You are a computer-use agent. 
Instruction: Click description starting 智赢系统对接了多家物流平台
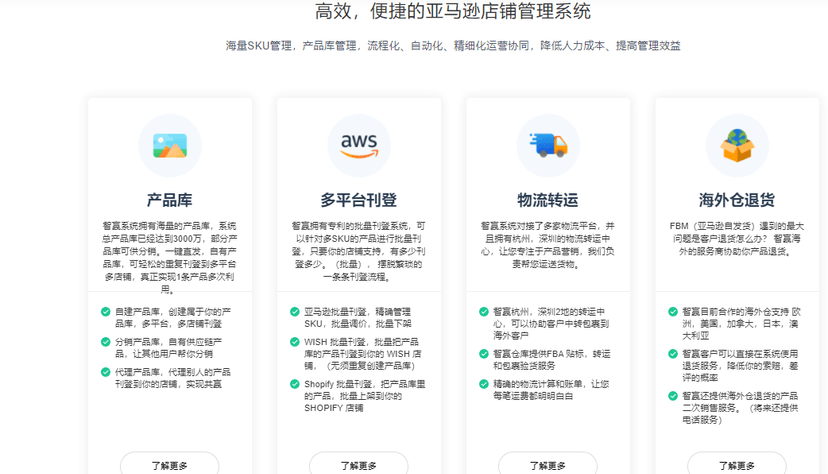[x=548, y=245]
